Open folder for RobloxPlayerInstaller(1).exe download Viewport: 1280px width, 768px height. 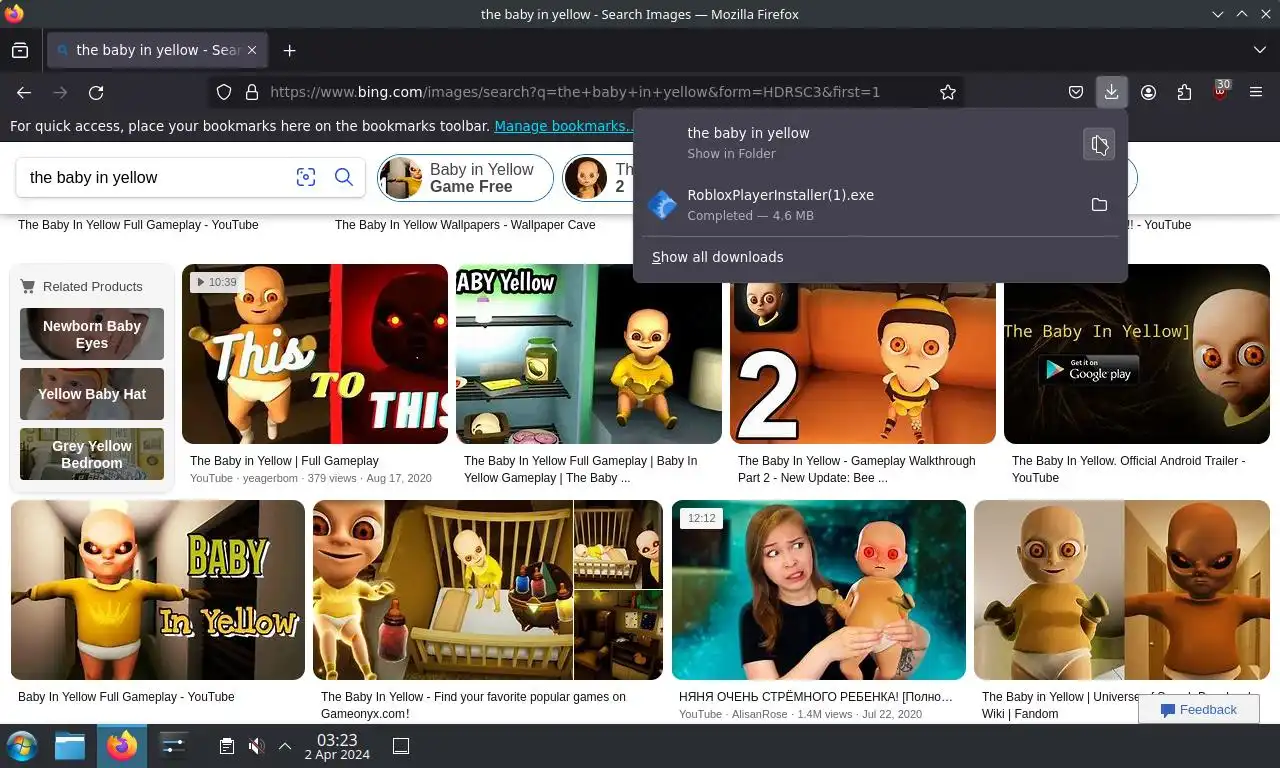point(1099,205)
